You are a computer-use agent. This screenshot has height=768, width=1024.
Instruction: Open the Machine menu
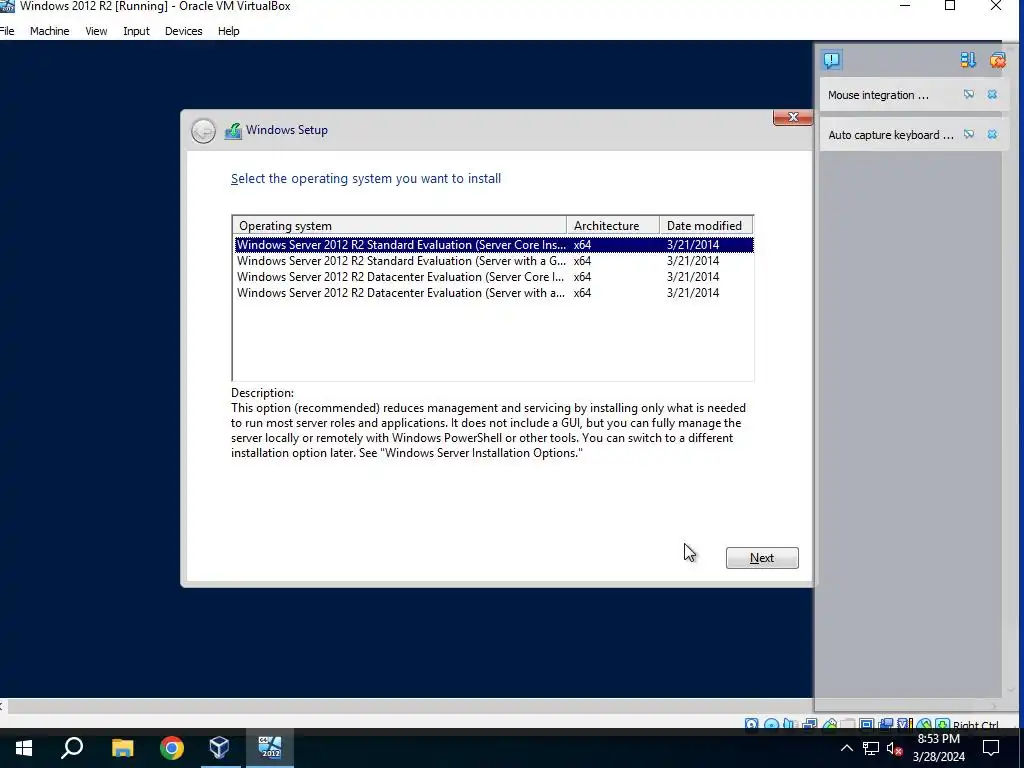(49, 31)
